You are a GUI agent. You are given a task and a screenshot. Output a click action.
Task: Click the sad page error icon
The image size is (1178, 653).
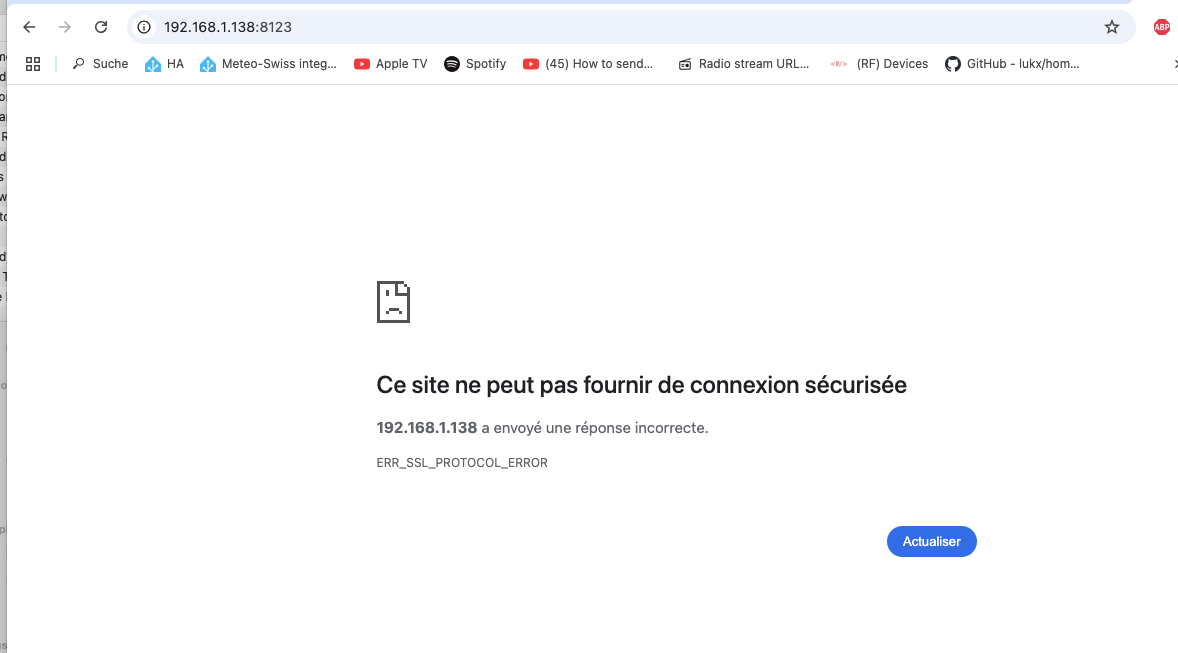pos(393,302)
